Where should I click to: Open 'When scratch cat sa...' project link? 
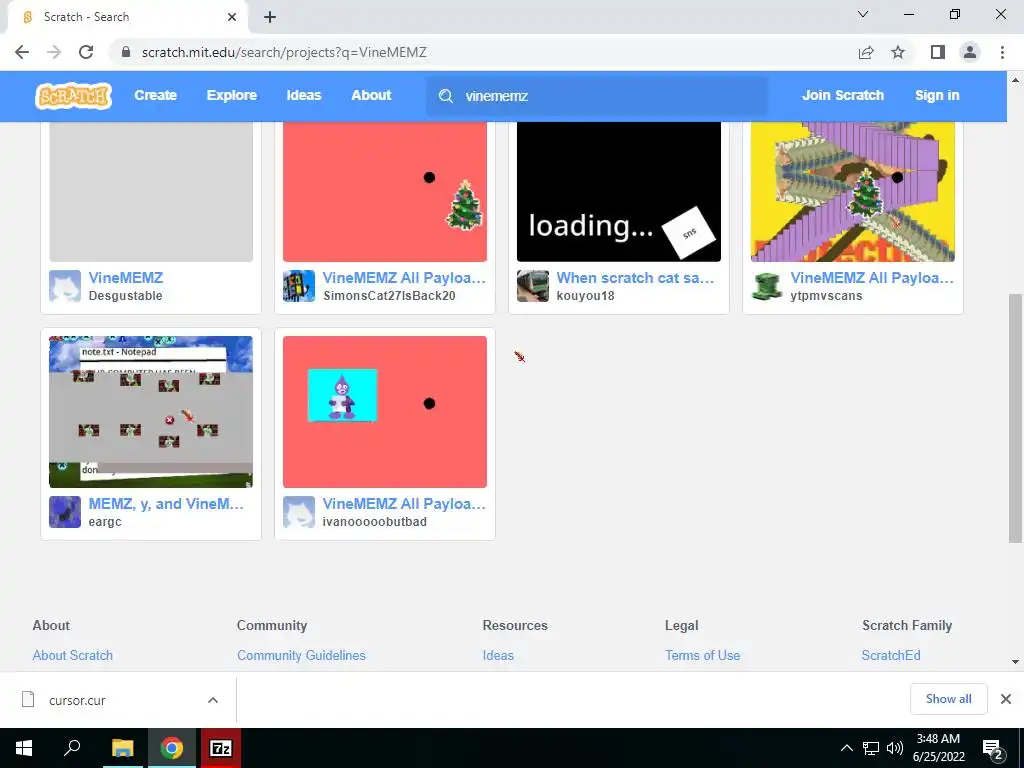[x=635, y=278]
